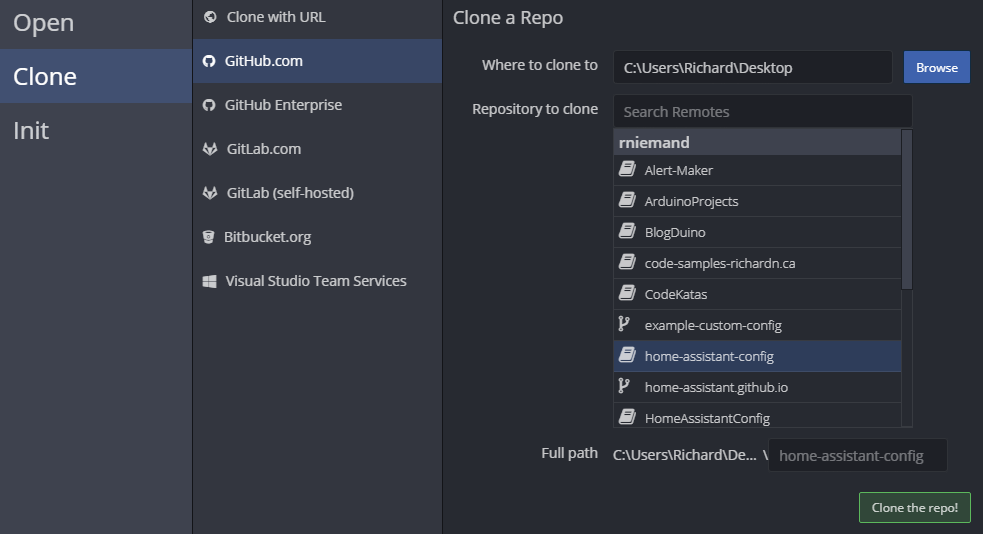The width and height of the screenshot is (983, 534).
Task: Click the fork icon beside example-custom-config
Action: (625, 325)
